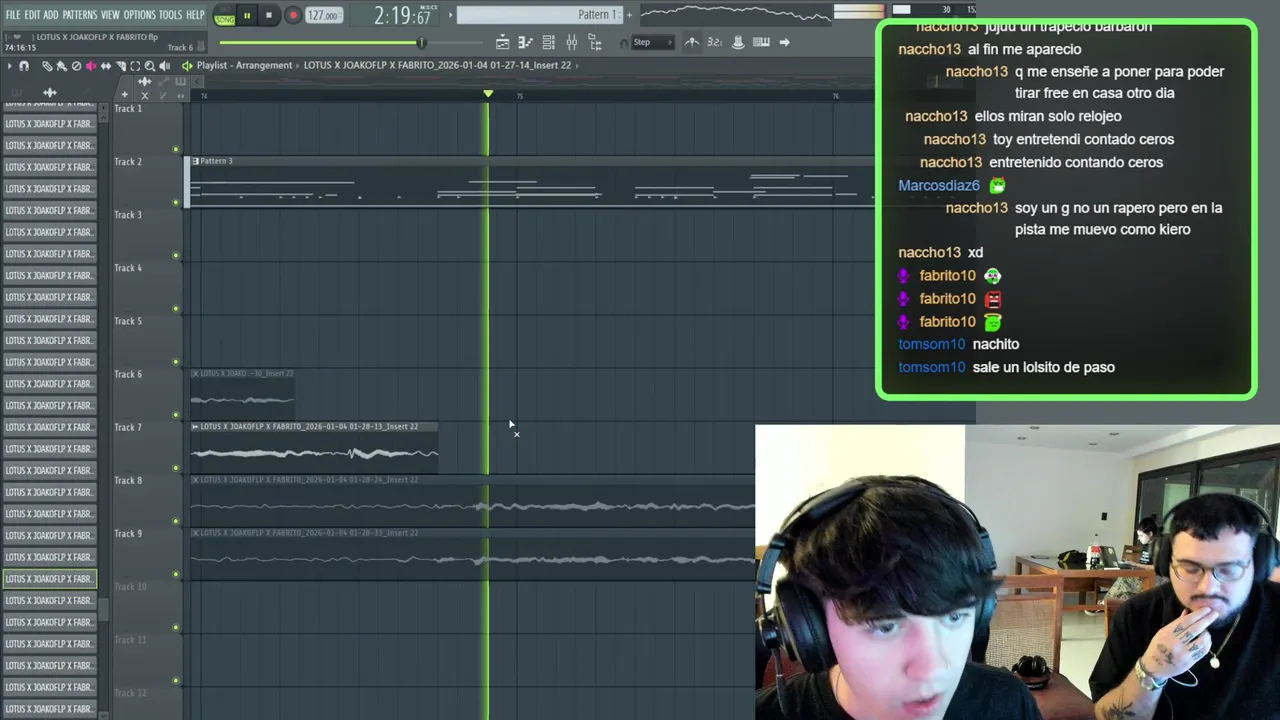This screenshot has height=720, width=1280.
Task: Click the 2:19:67 time display
Action: coord(402,16)
